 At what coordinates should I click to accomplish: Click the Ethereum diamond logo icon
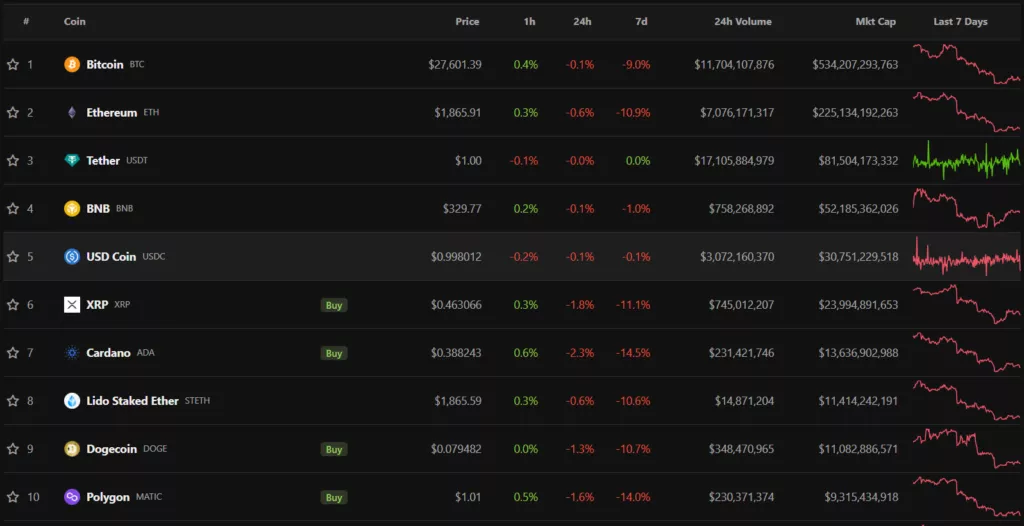(72, 112)
